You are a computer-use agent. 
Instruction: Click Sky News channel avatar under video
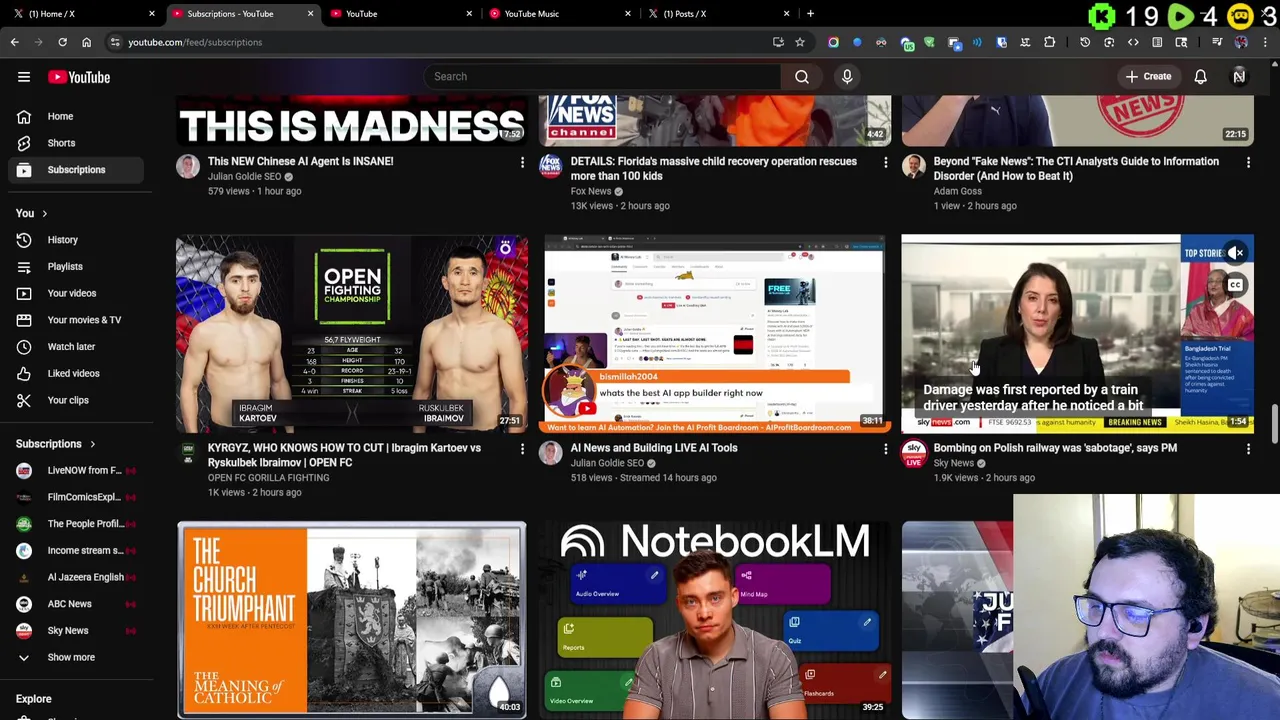click(x=914, y=453)
